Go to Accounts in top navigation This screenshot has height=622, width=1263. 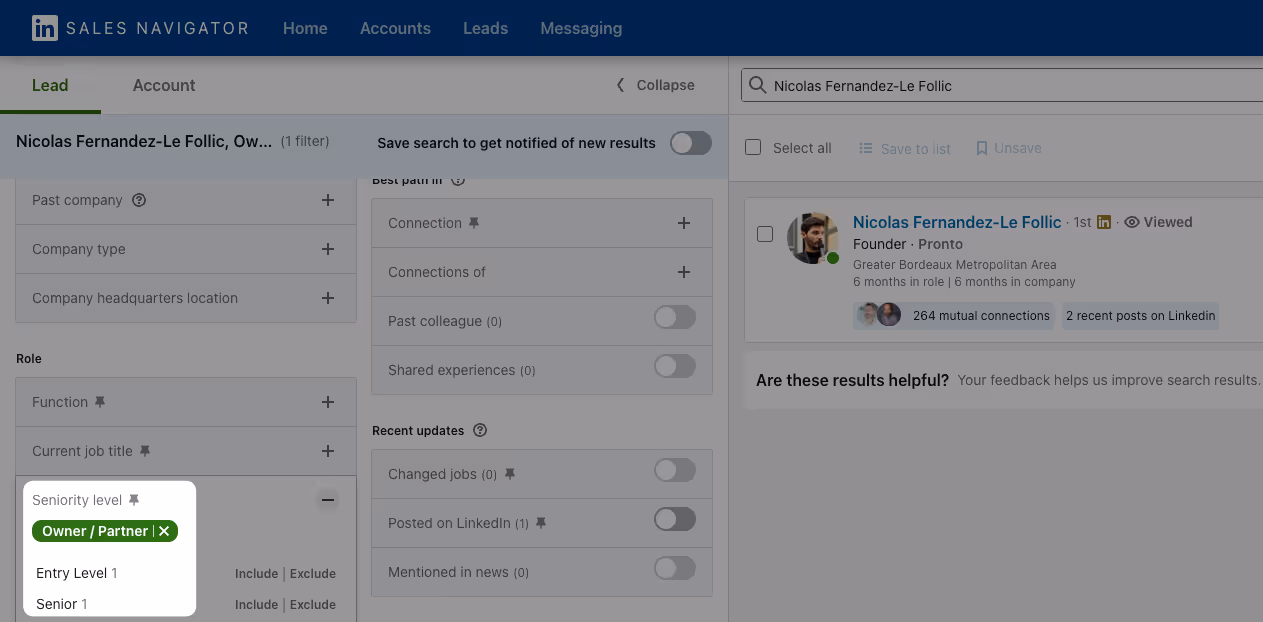[x=395, y=28]
